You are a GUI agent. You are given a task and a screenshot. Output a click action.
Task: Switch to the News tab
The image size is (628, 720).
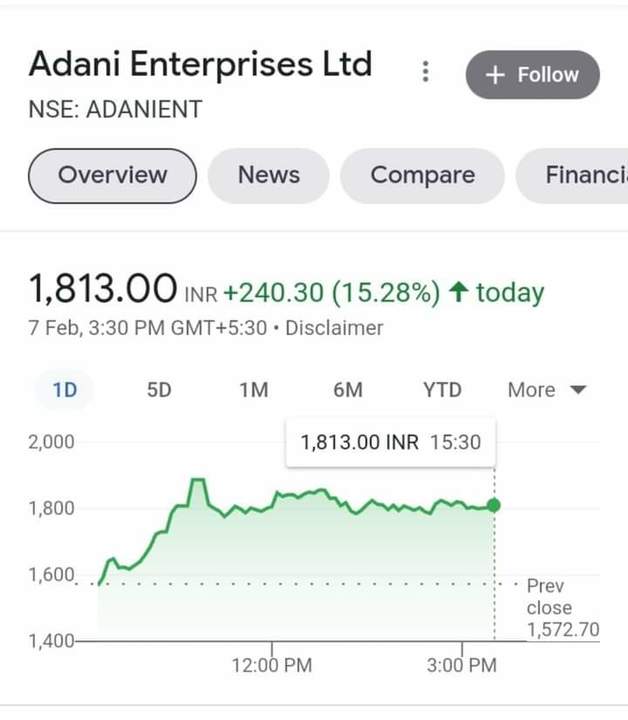(x=269, y=175)
